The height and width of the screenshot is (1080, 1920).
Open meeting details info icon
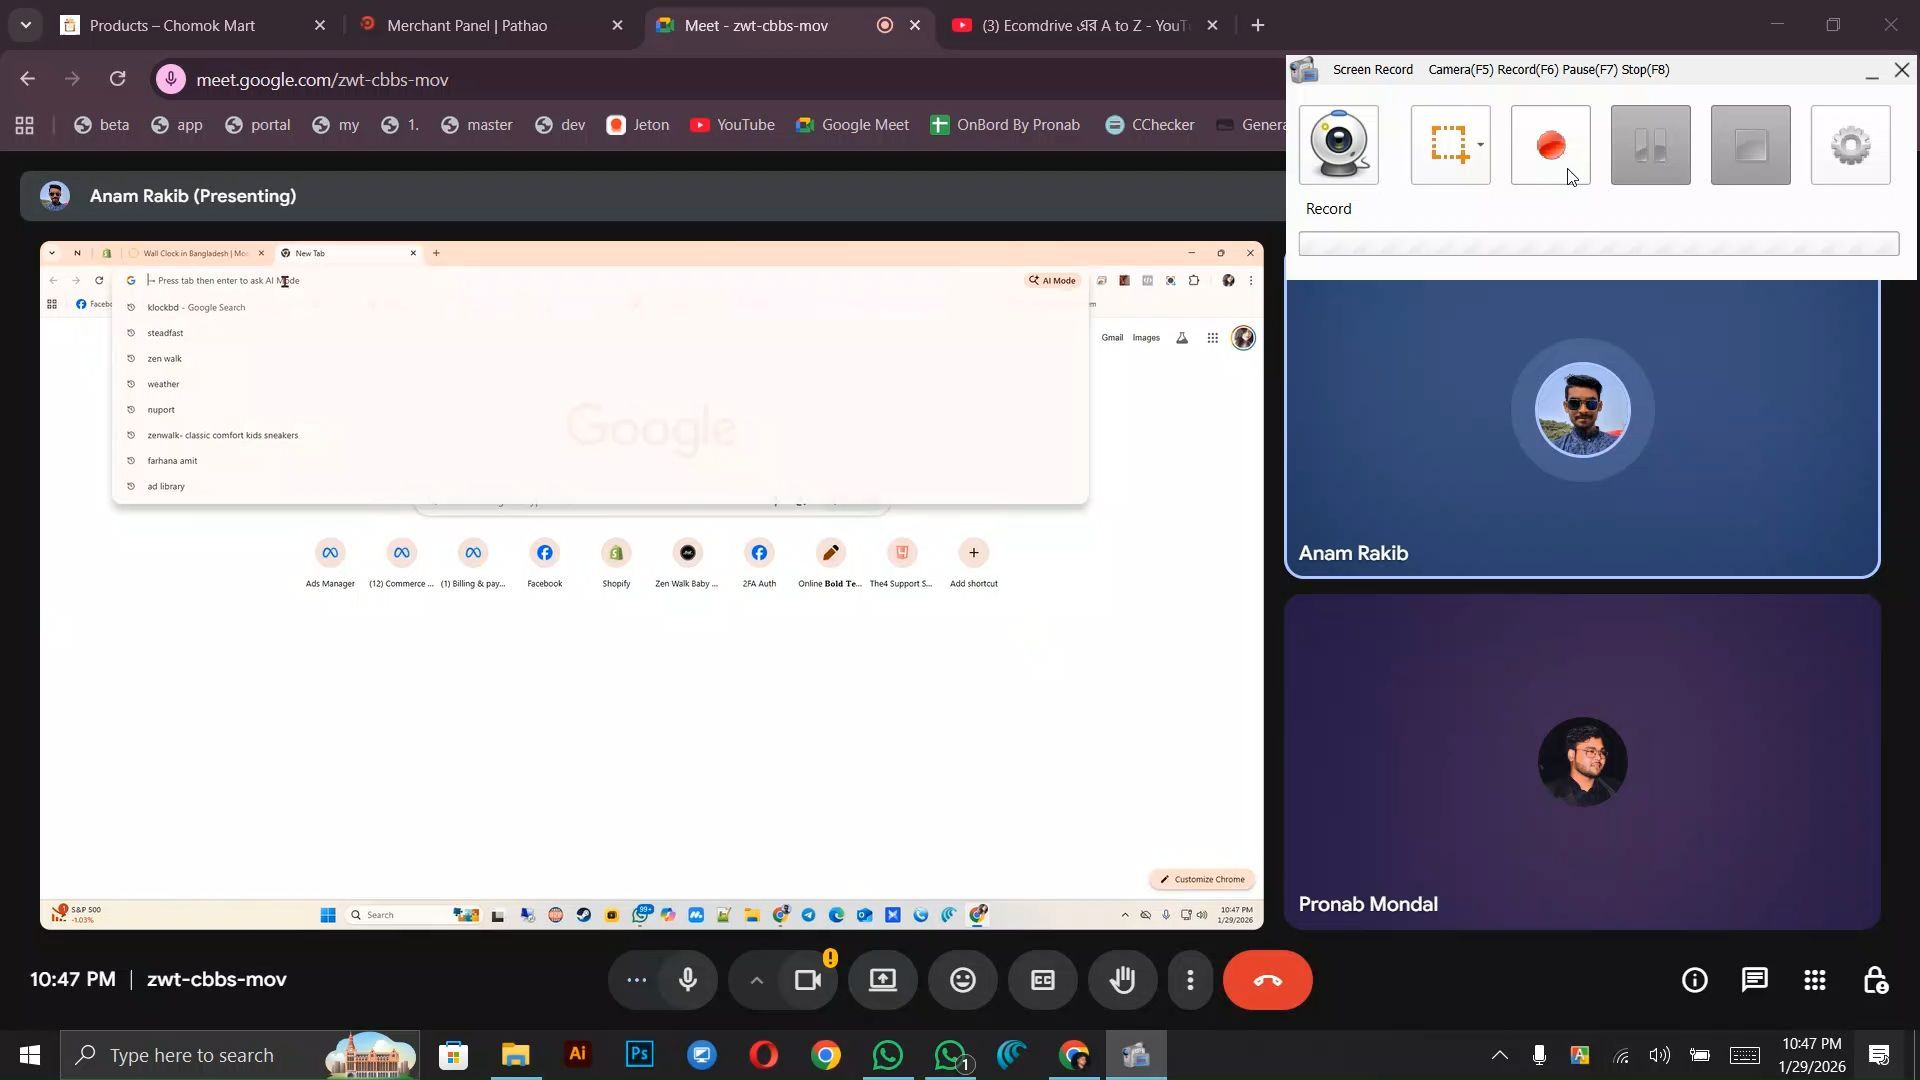pyautogui.click(x=1694, y=980)
